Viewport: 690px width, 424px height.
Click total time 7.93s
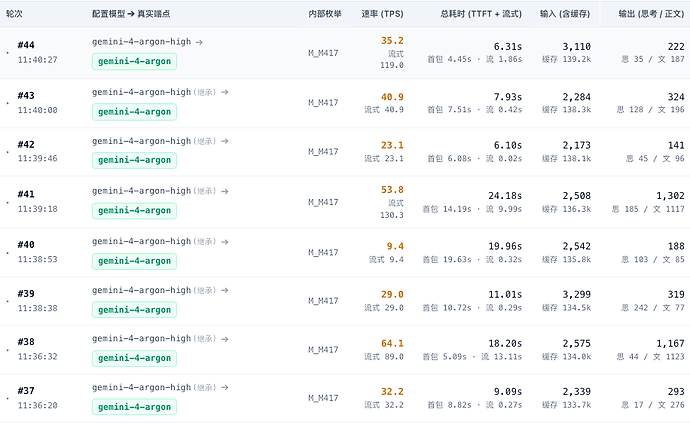click(508, 97)
